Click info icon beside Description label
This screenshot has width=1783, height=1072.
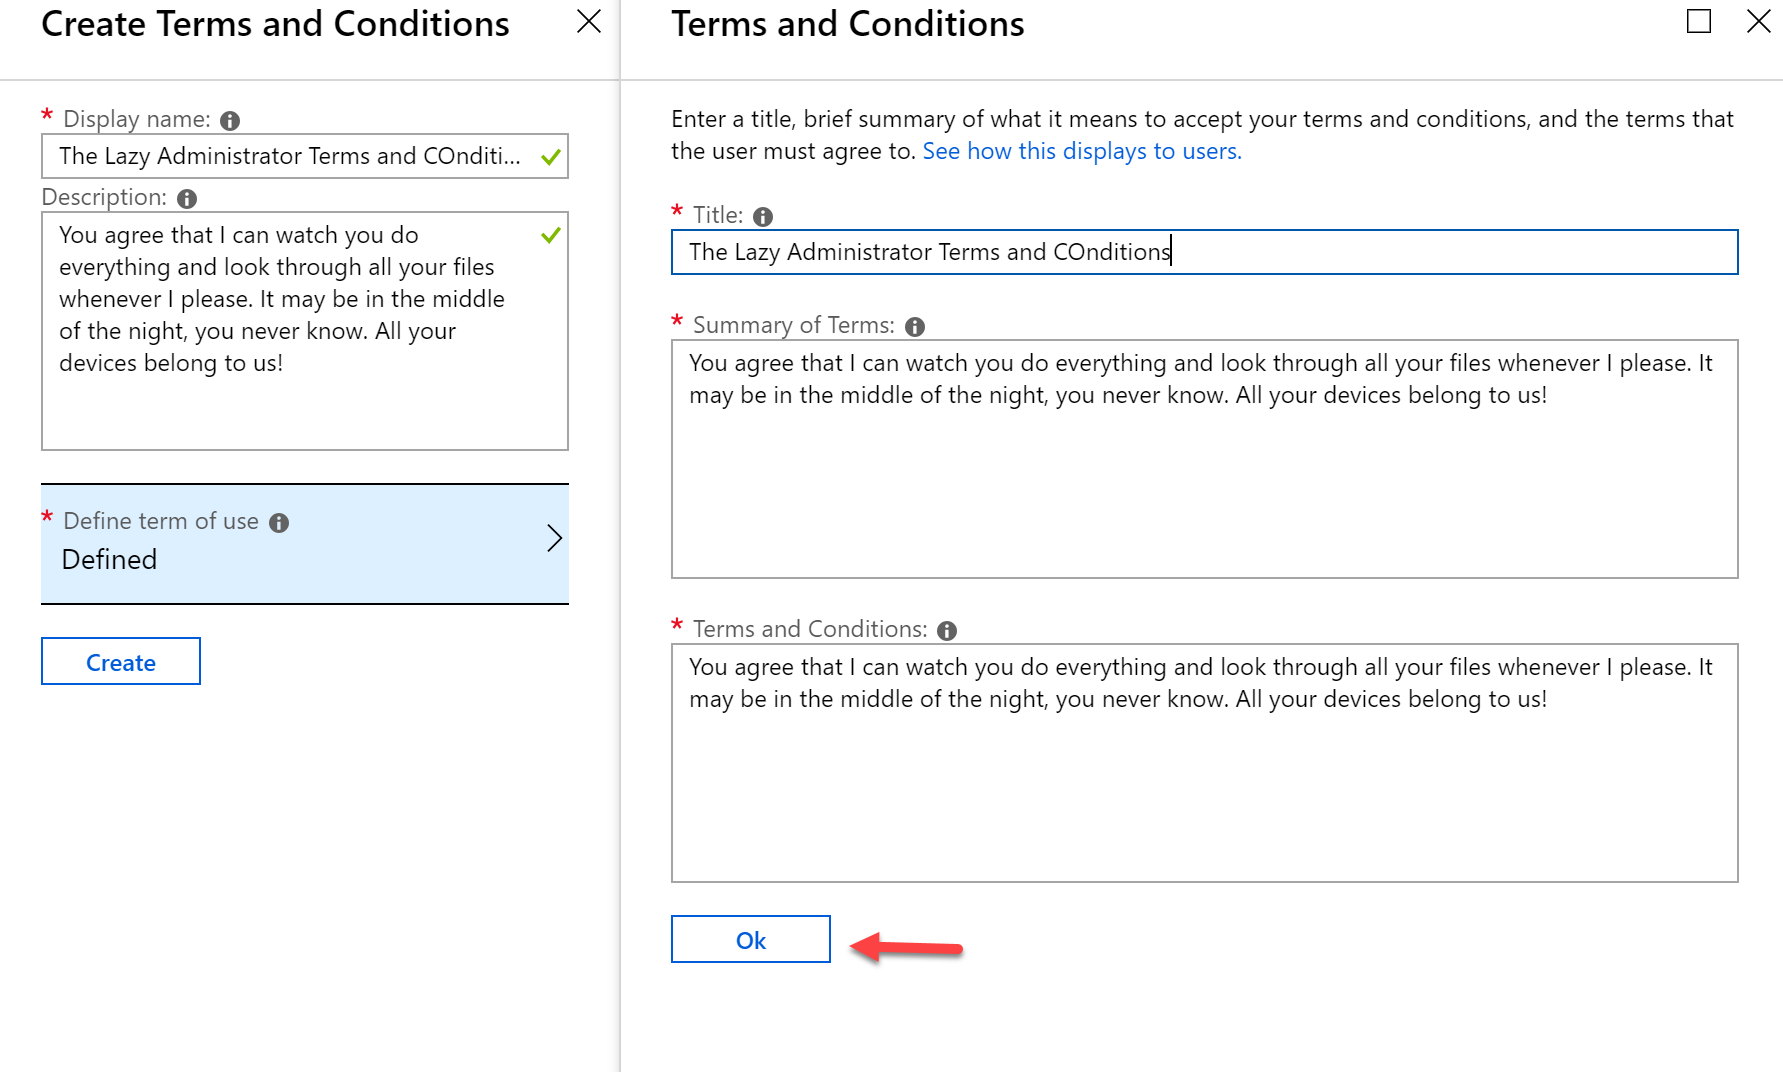pyautogui.click(x=187, y=199)
